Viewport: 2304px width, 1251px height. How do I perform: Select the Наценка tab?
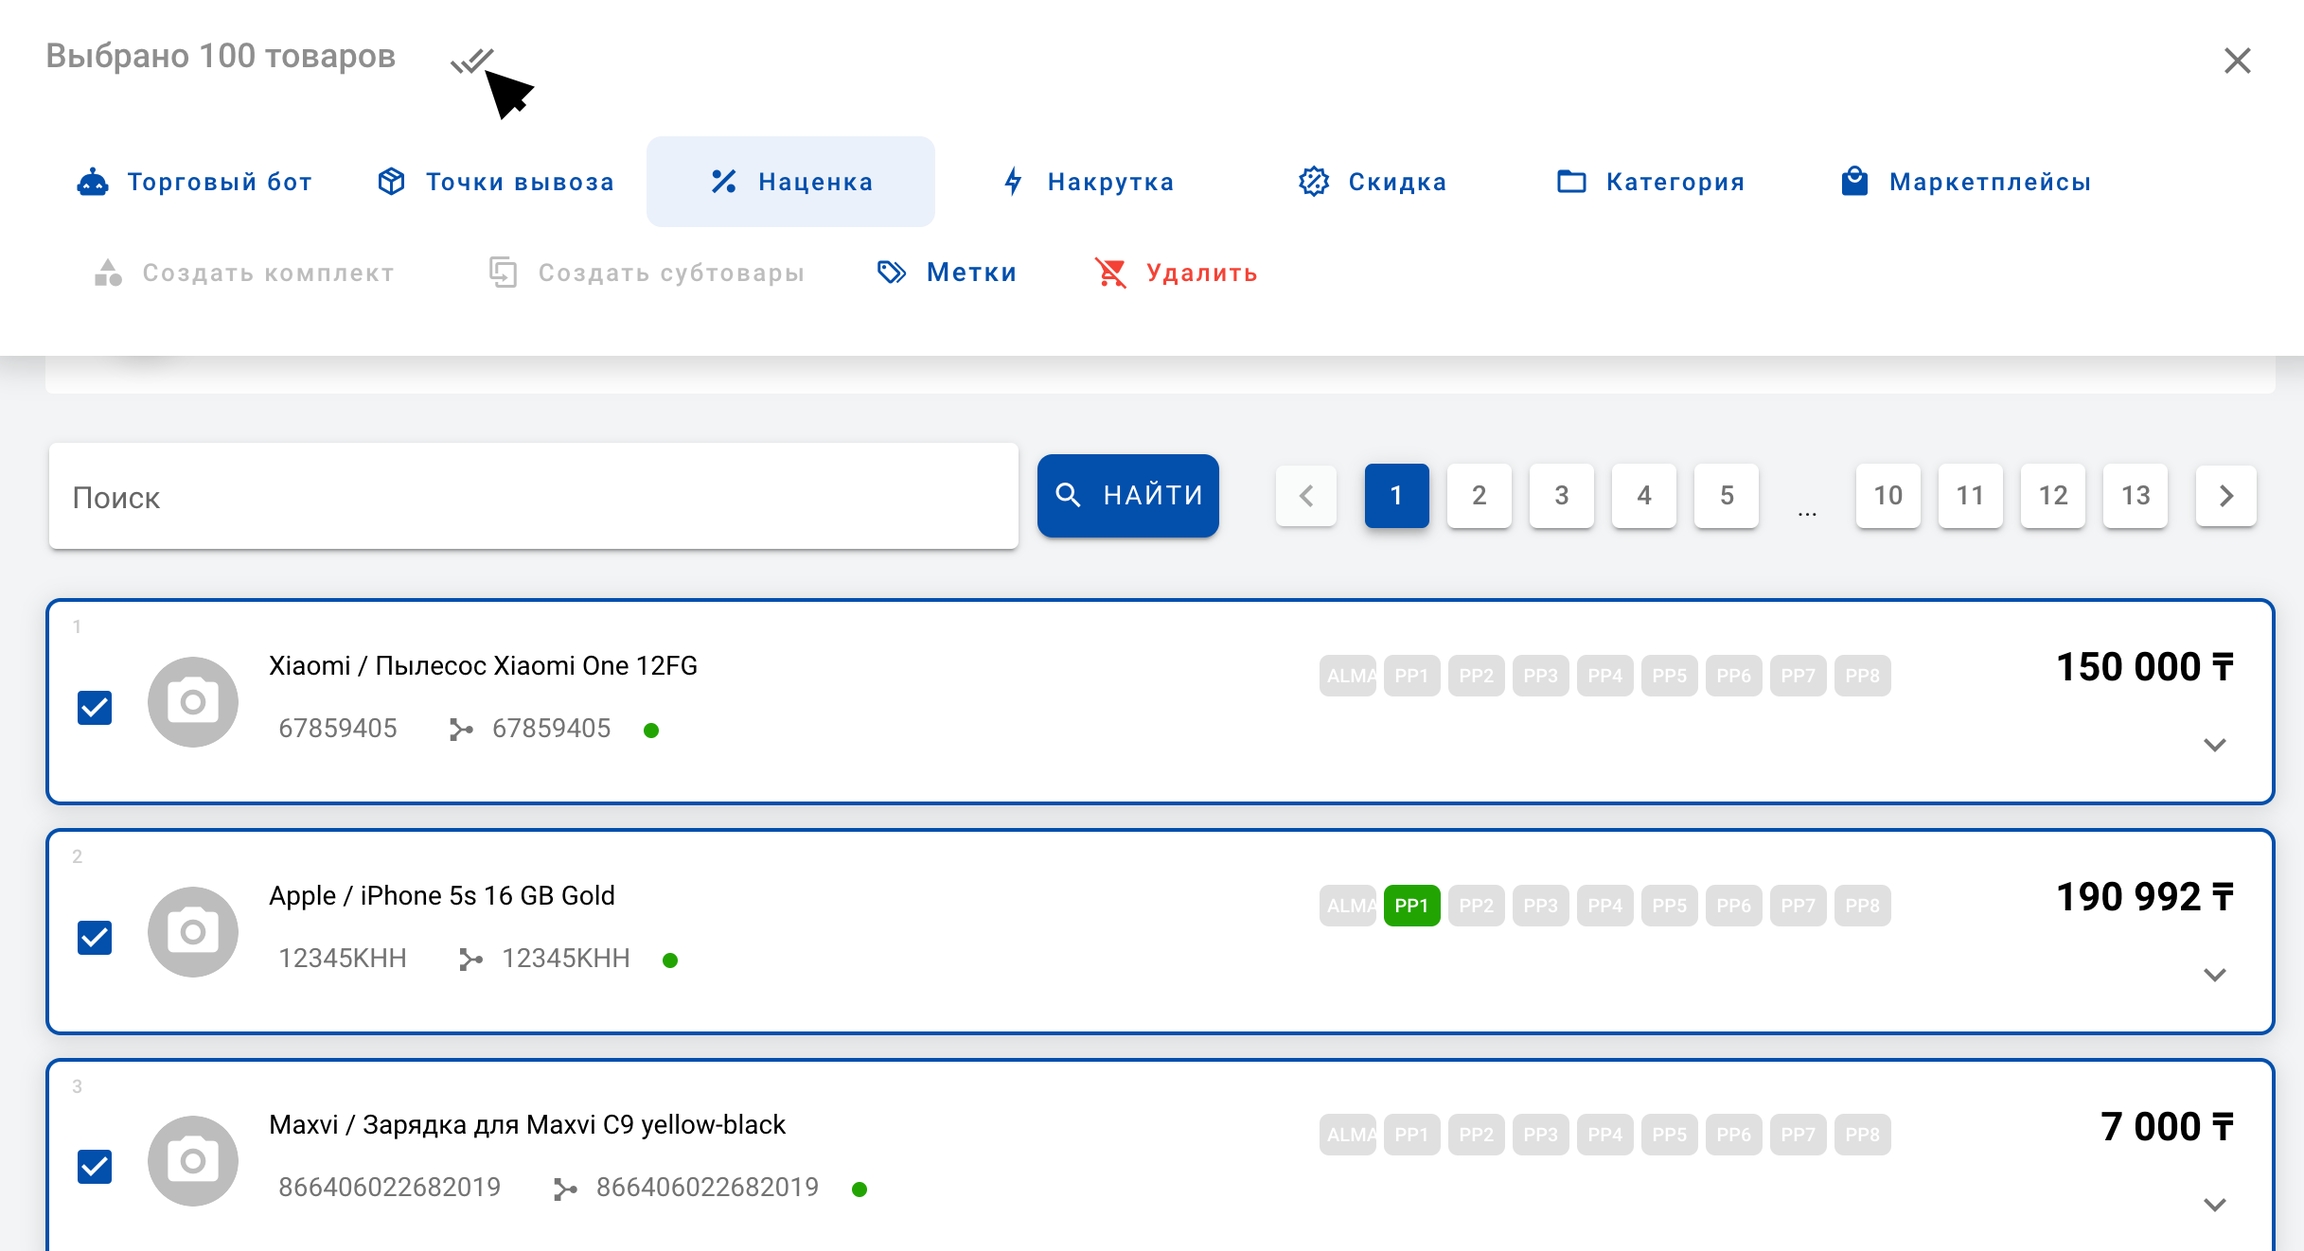(x=790, y=182)
